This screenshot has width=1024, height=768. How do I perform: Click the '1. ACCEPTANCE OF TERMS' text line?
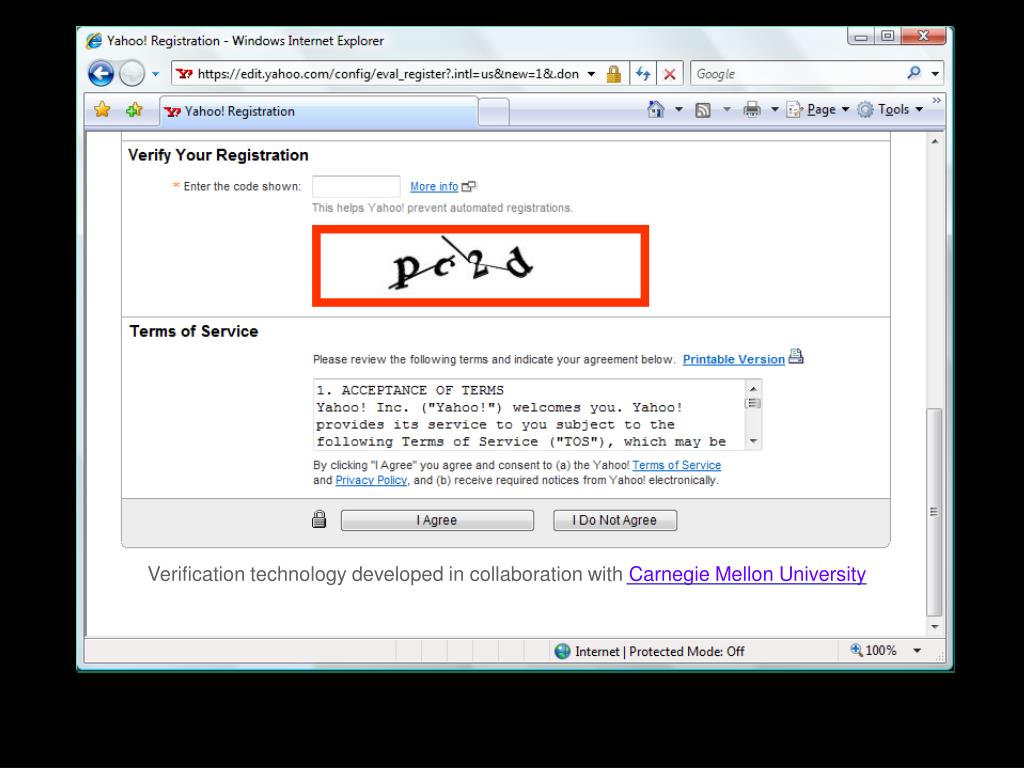pos(410,390)
